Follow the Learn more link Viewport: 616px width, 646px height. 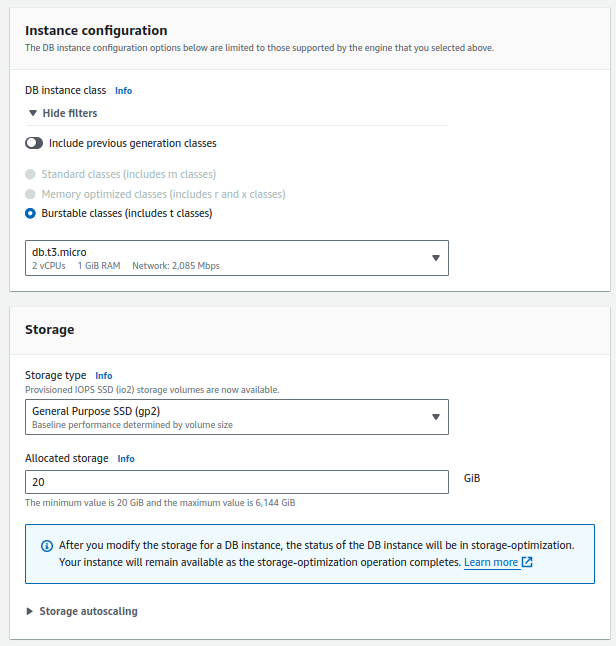(x=491, y=563)
